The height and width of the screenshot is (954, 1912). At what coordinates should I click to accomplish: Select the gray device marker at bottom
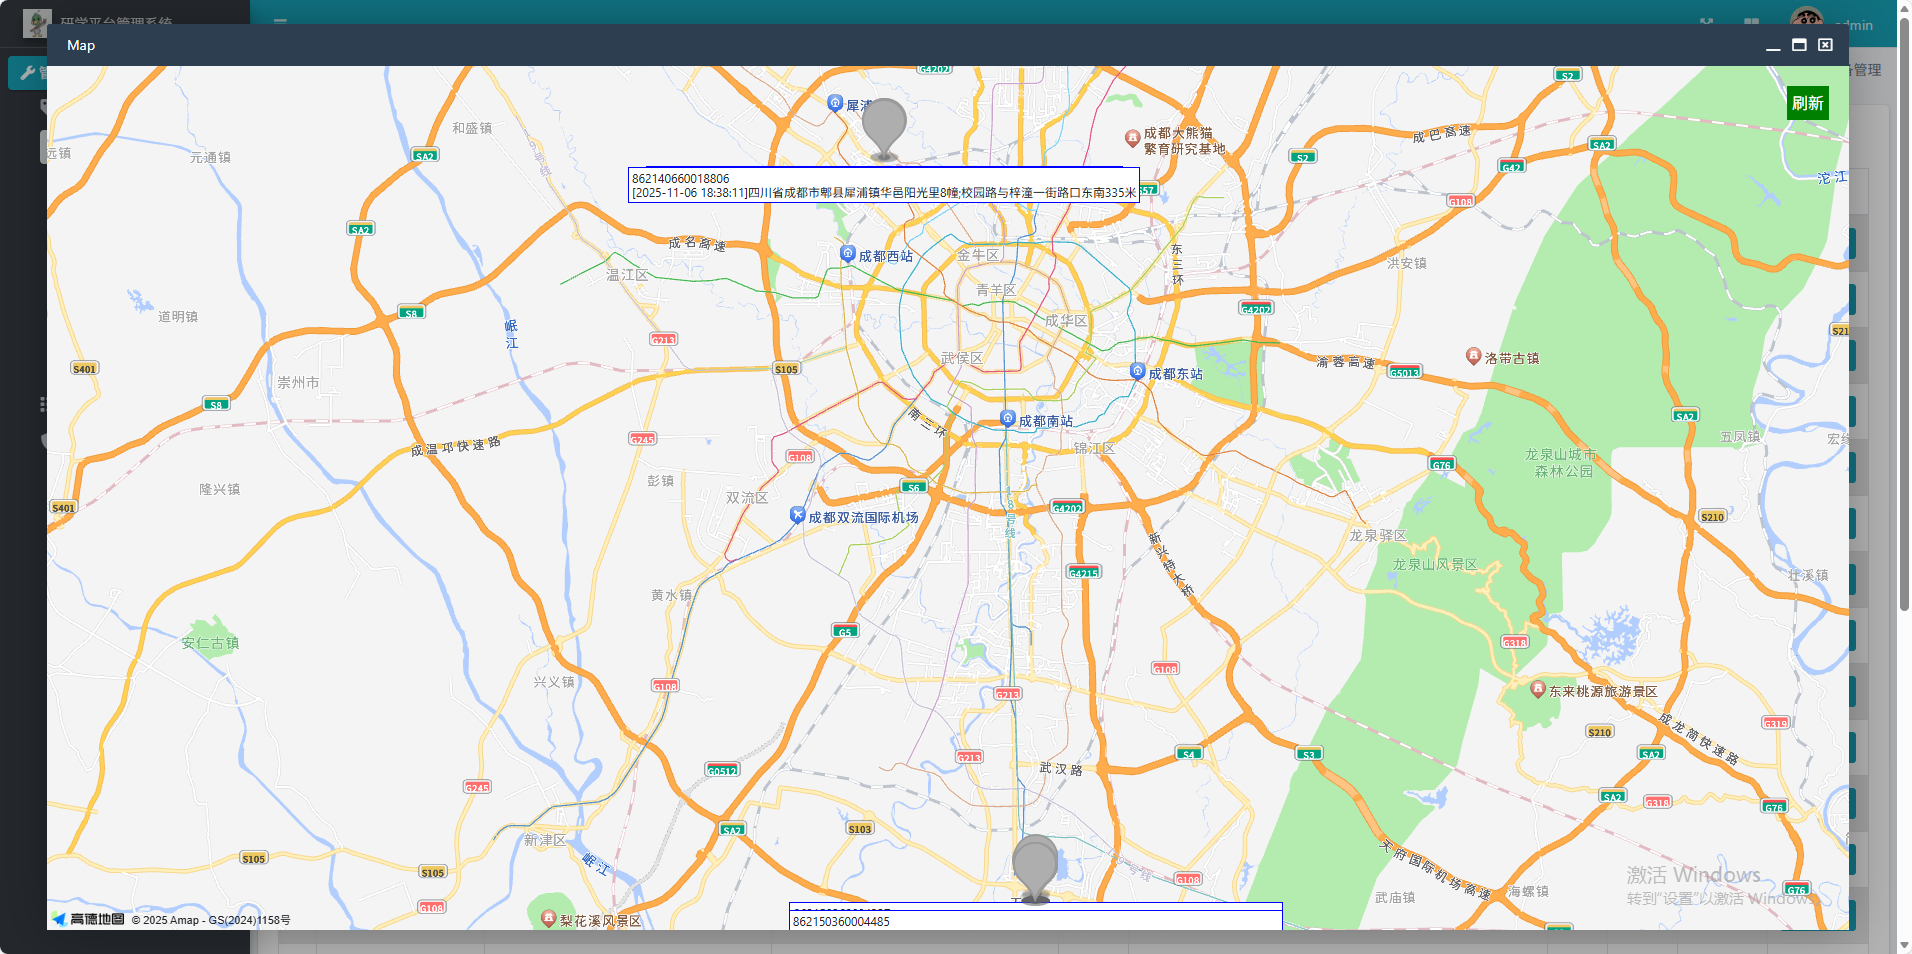[1035, 866]
